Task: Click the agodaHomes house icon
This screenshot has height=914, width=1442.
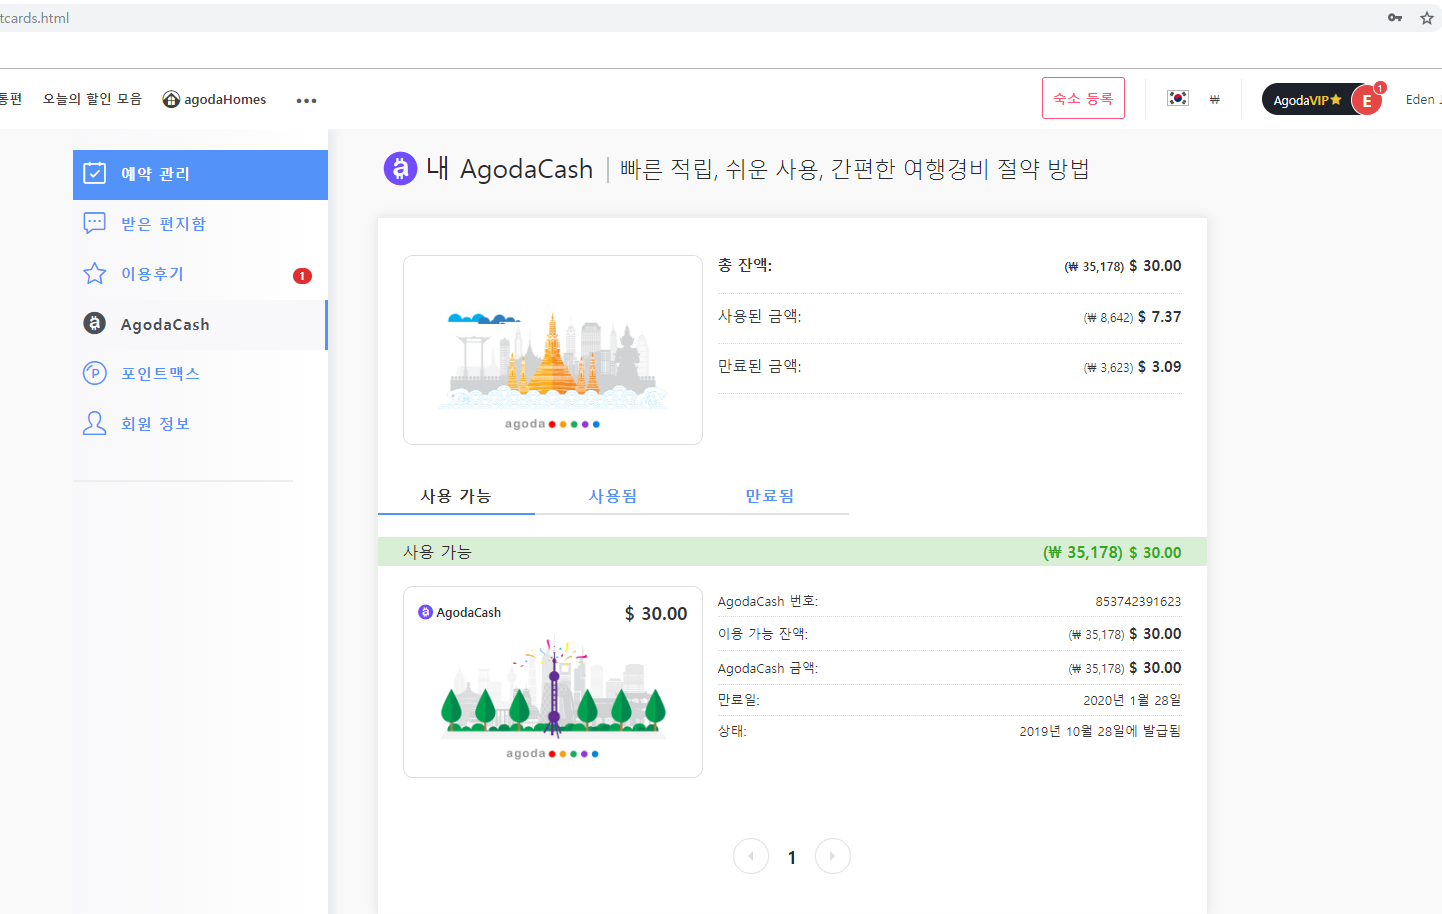Action: tap(171, 99)
